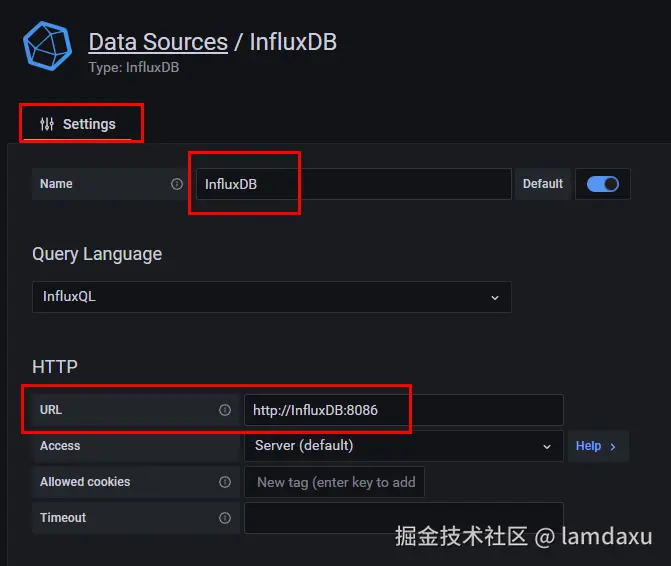Click the info icon beside URL
The width and height of the screenshot is (671, 566).
[x=225, y=410]
